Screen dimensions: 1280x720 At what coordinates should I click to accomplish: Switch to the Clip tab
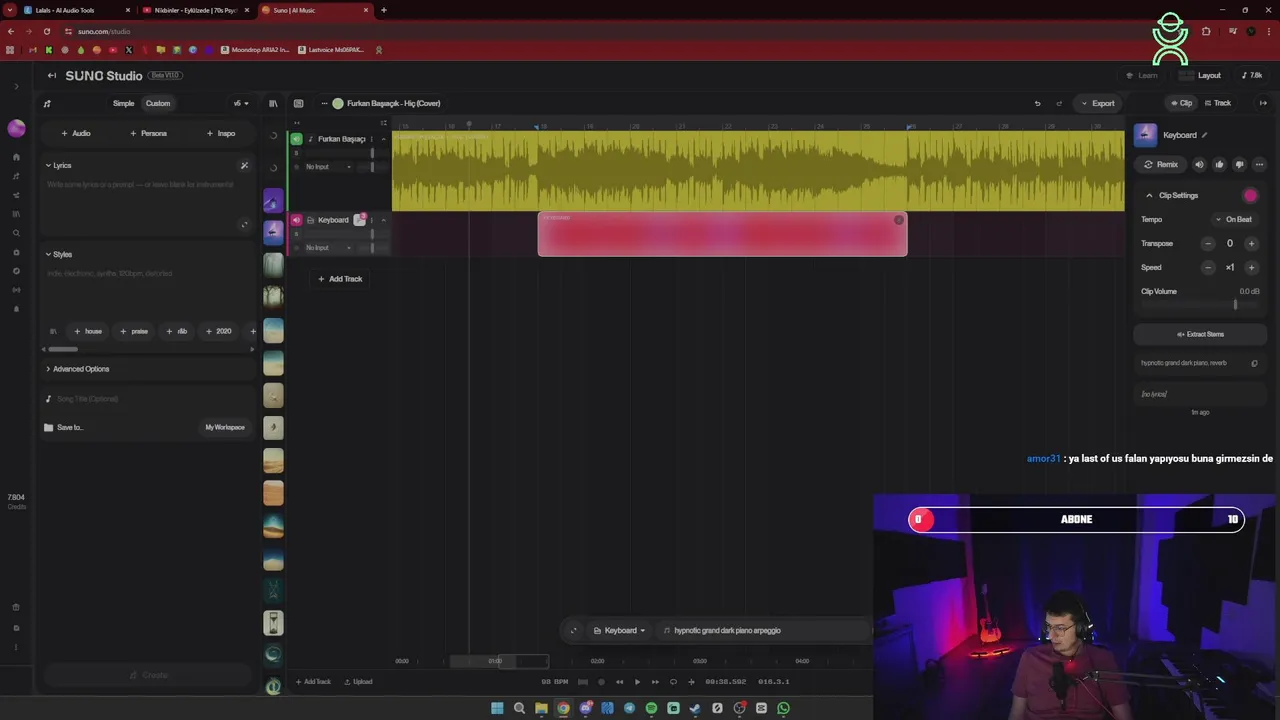pyautogui.click(x=1181, y=103)
